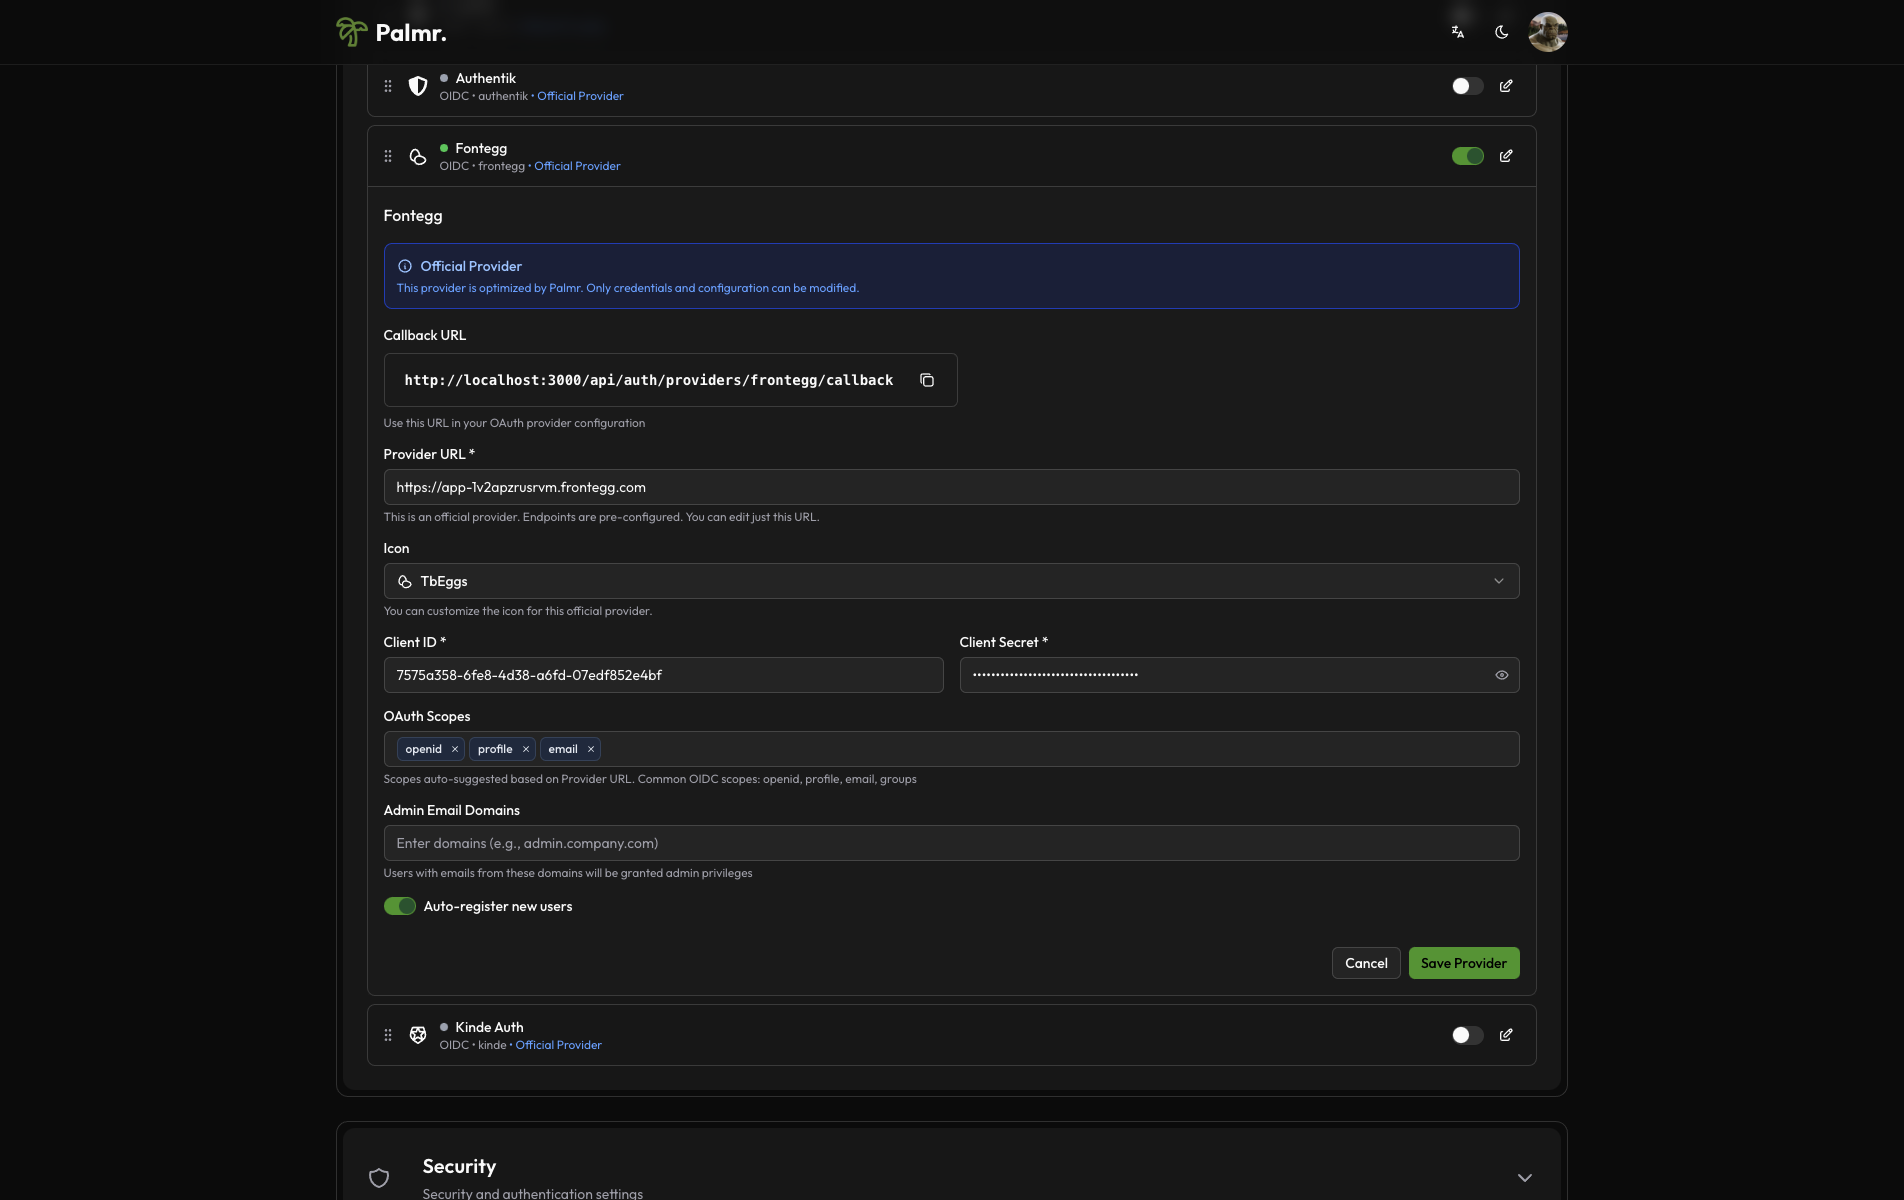Click Official Provider link under Kinde Auth
This screenshot has width=1904, height=1200.
pos(558,1045)
